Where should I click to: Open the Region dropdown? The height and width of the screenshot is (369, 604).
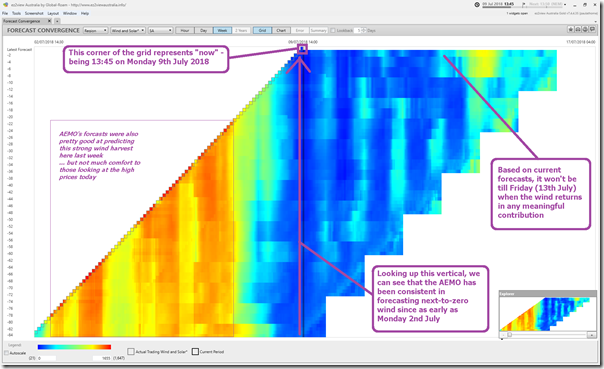pos(95,30)
